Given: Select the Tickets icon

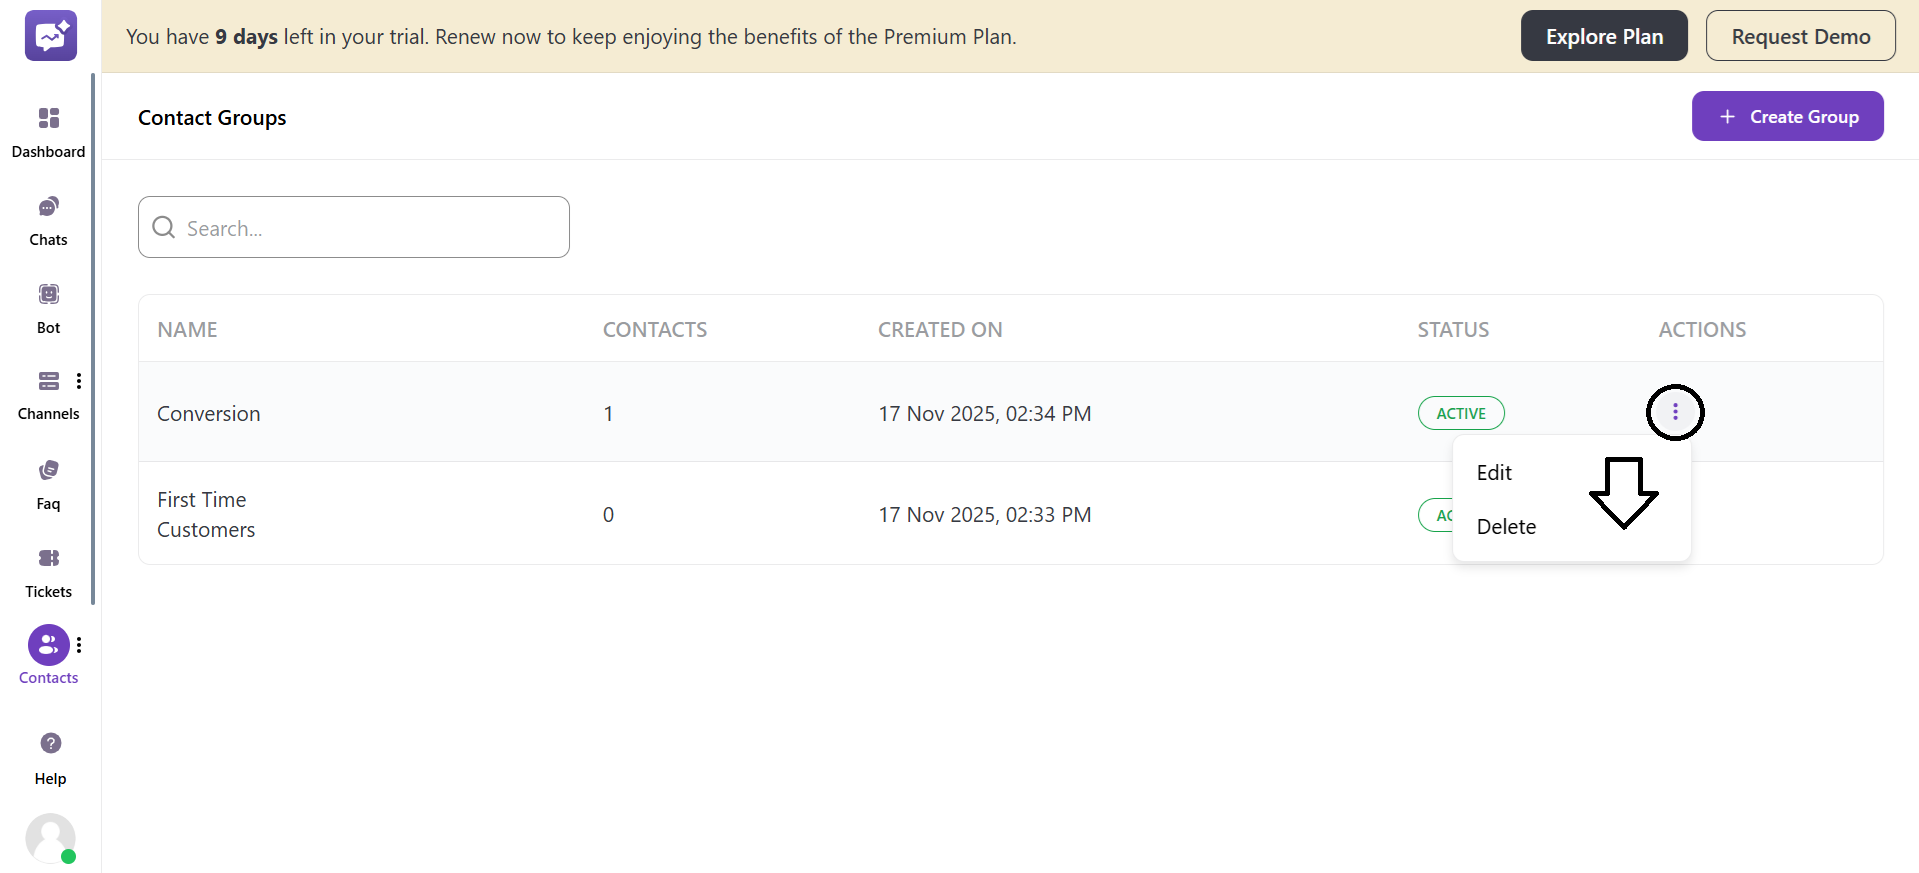Looking at the screenshot, I should (x=48, y=558).
